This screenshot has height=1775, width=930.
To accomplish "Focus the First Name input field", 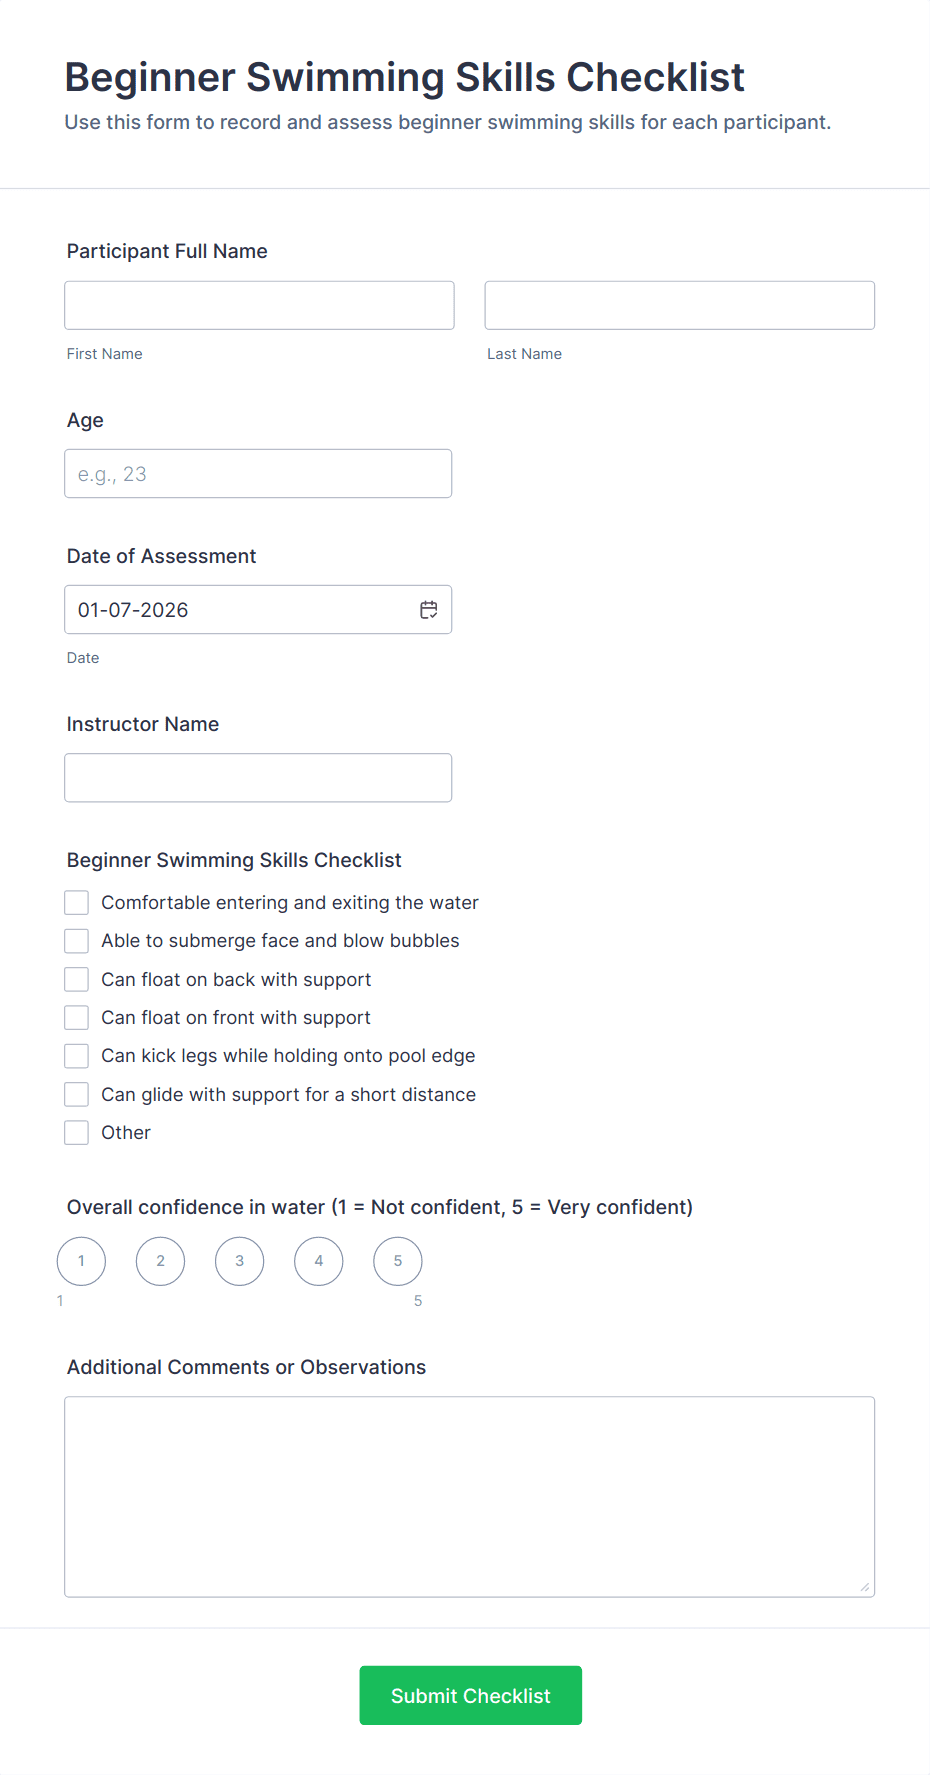I will click(259, 305).
